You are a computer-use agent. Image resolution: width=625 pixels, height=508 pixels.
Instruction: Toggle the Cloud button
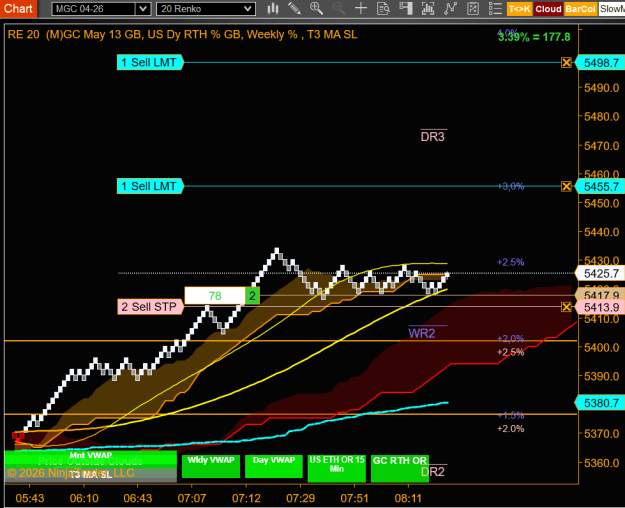[548, 9]
